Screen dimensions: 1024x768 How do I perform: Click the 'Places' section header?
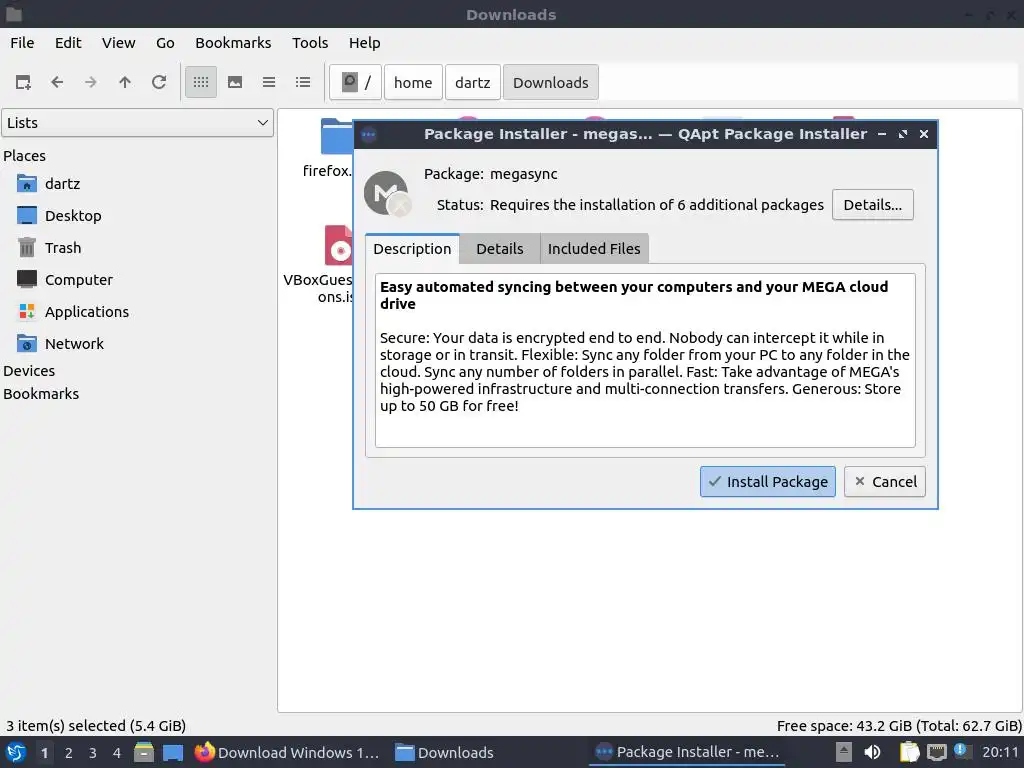tap(25, 156)
